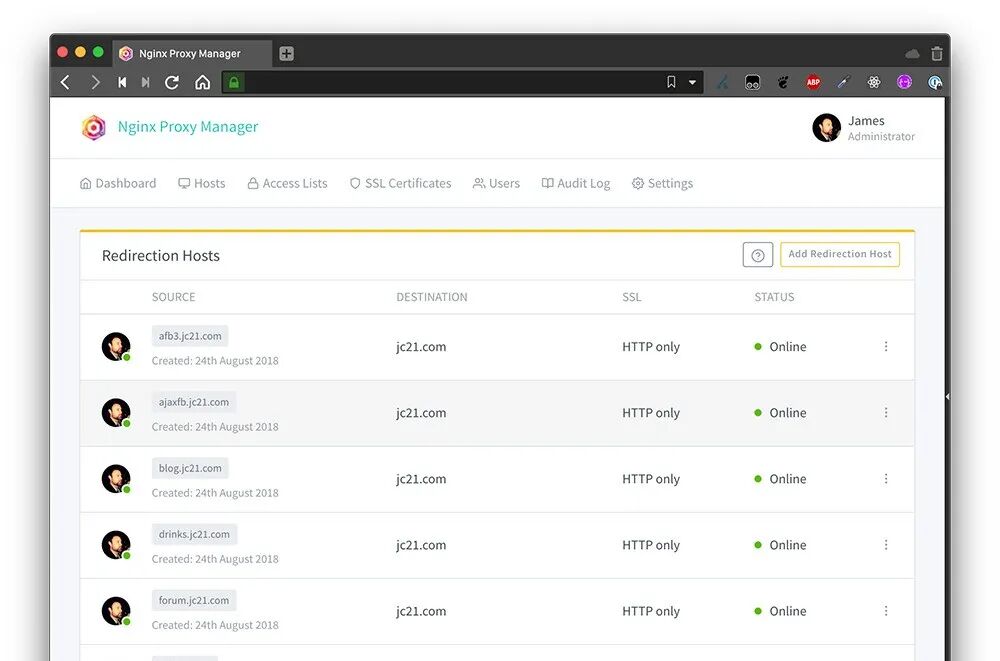Click the rewind navigation button

point(122,82)
